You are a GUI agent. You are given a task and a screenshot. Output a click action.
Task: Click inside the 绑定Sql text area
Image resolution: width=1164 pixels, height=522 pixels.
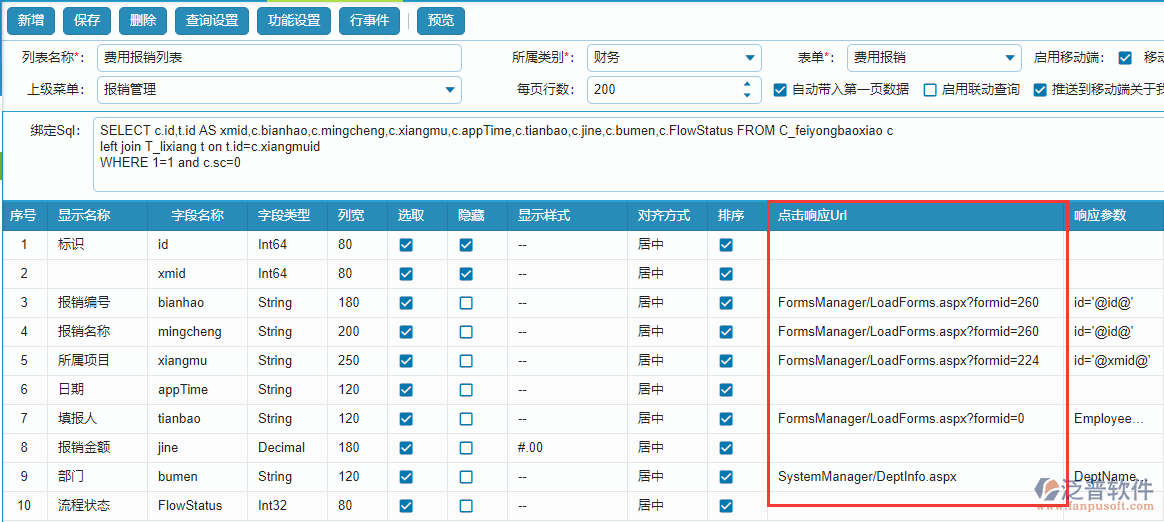click(628, 154)
